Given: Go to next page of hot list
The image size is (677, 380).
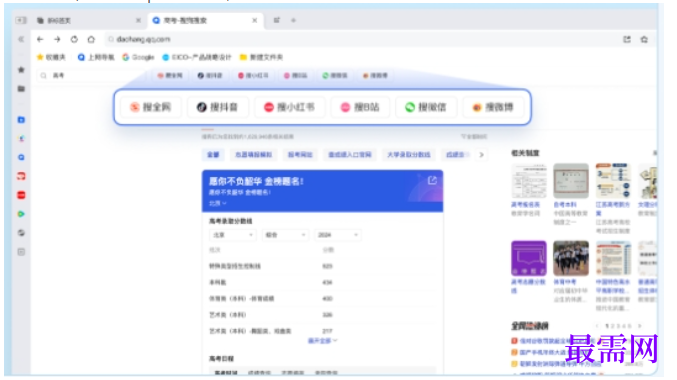Looking at the screenshot, I should pyautogui.click(x=640, y=326).
